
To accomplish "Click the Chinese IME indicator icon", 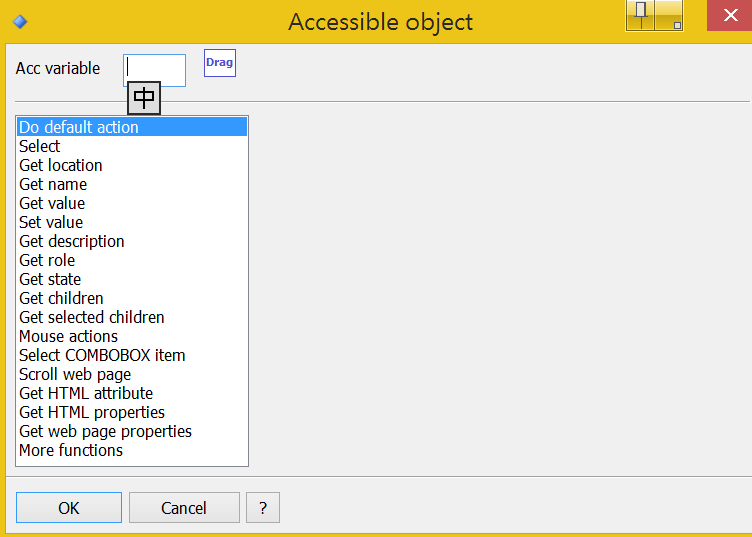I will tap(144, 98).
